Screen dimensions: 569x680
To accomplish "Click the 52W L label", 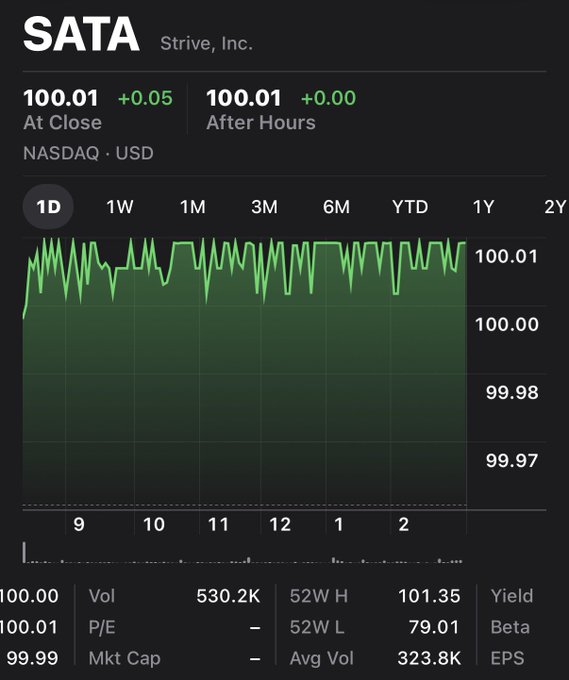I will 317,628.
